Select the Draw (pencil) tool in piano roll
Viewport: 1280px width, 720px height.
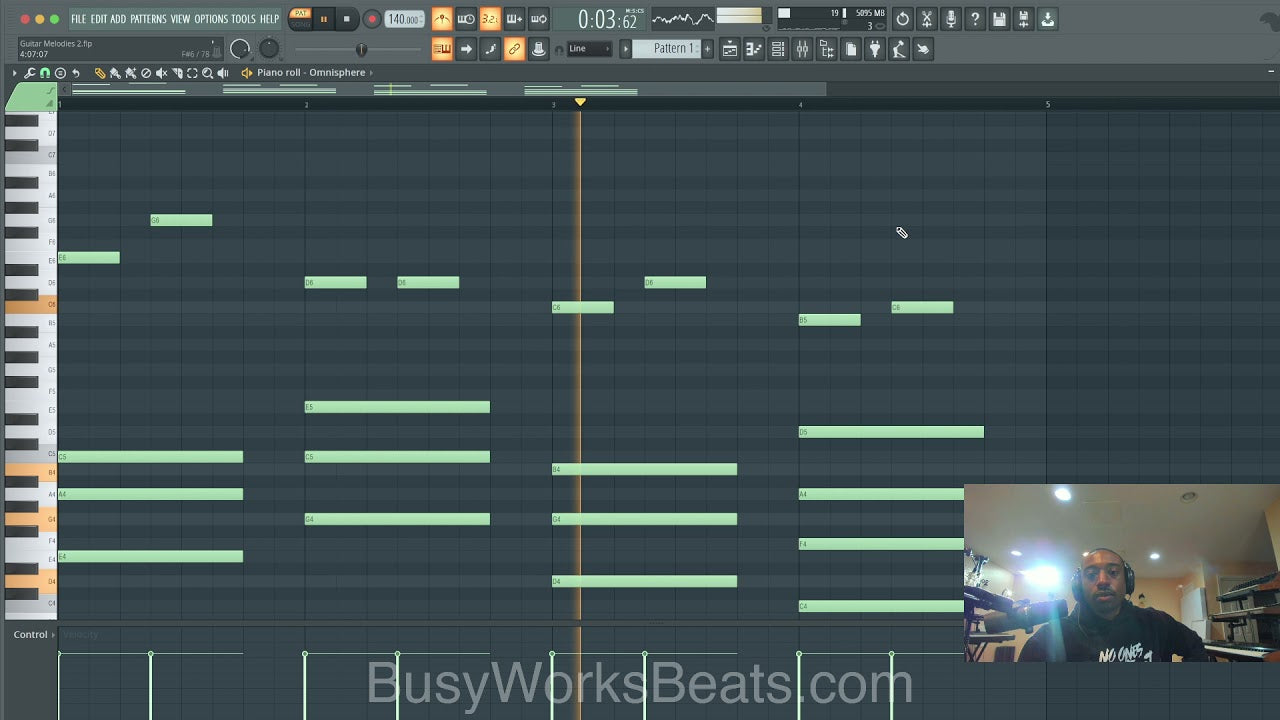(100, 73)
